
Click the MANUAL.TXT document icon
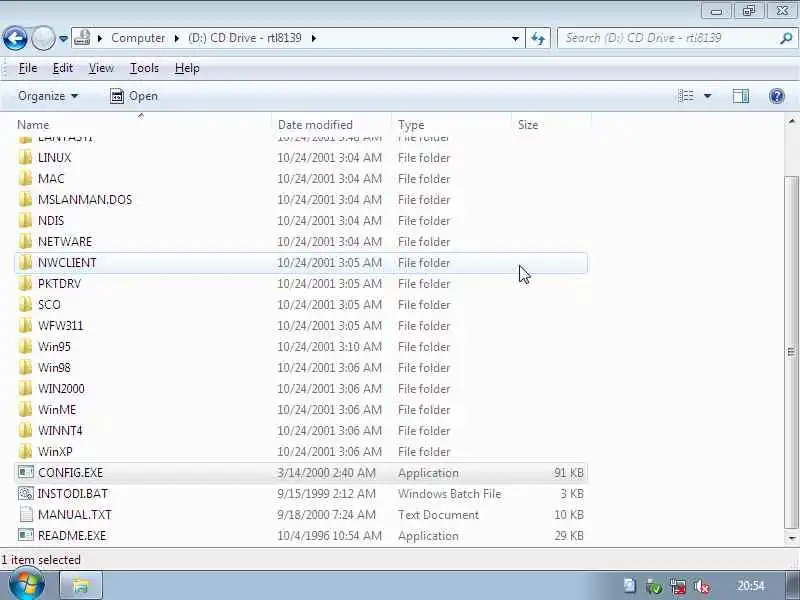point(26,514)
